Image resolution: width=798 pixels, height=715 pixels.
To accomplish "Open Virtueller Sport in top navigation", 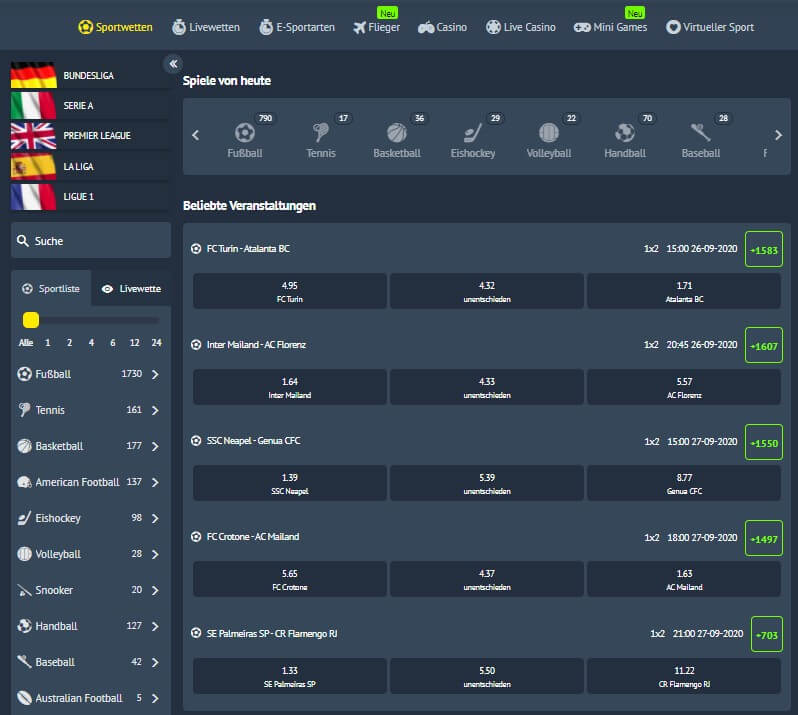I will [710, 27].
